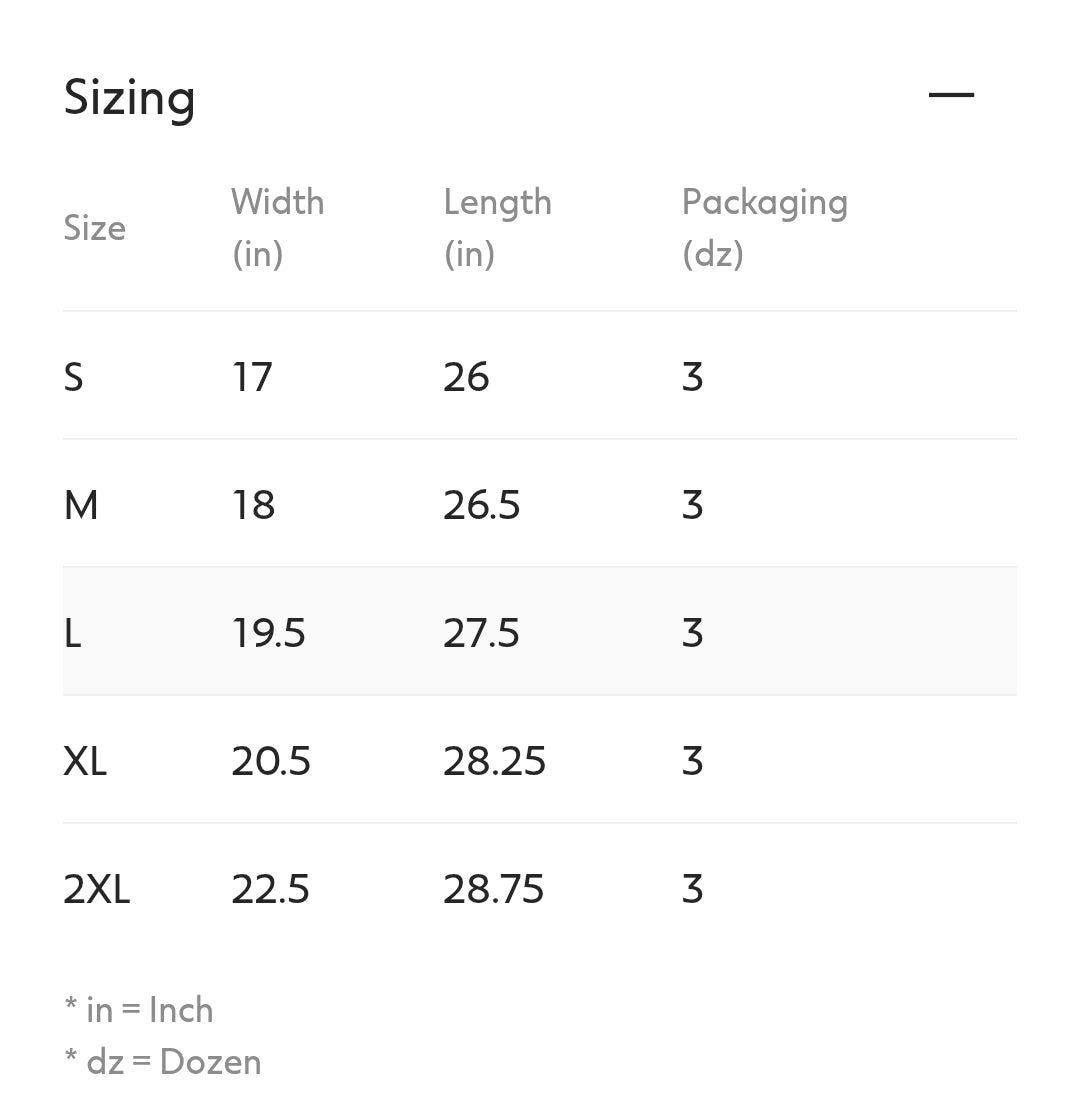Click the '* dz = Dozen' footnote
1080x1120 pixels.
point(163,1062)
